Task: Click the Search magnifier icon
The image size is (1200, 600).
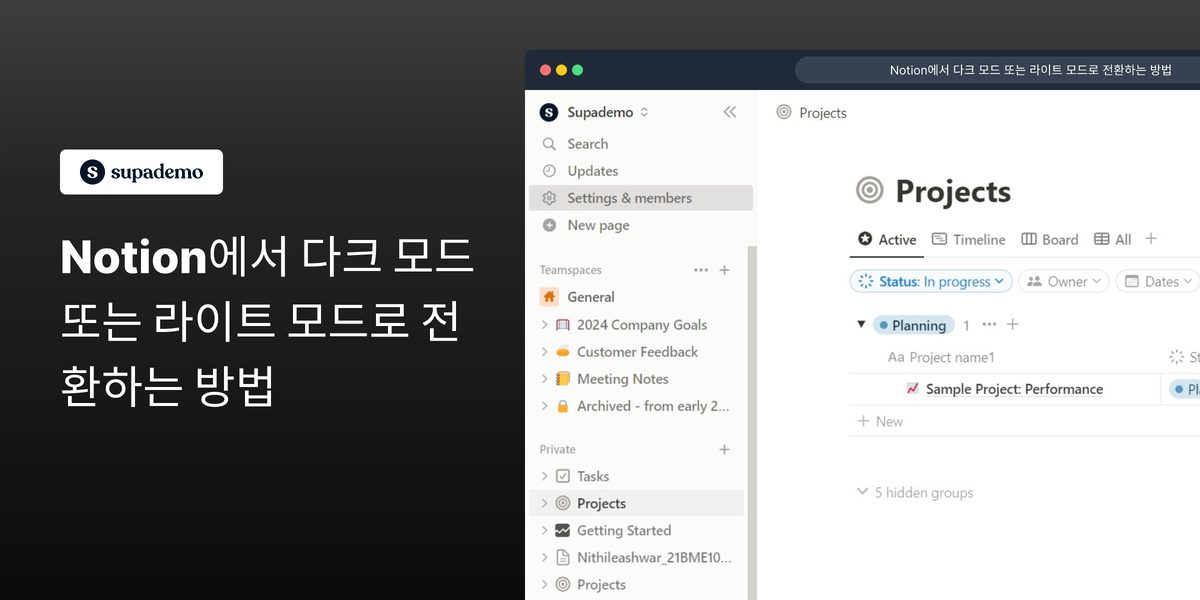Action: pyautogui.click(x=549, y=144)
